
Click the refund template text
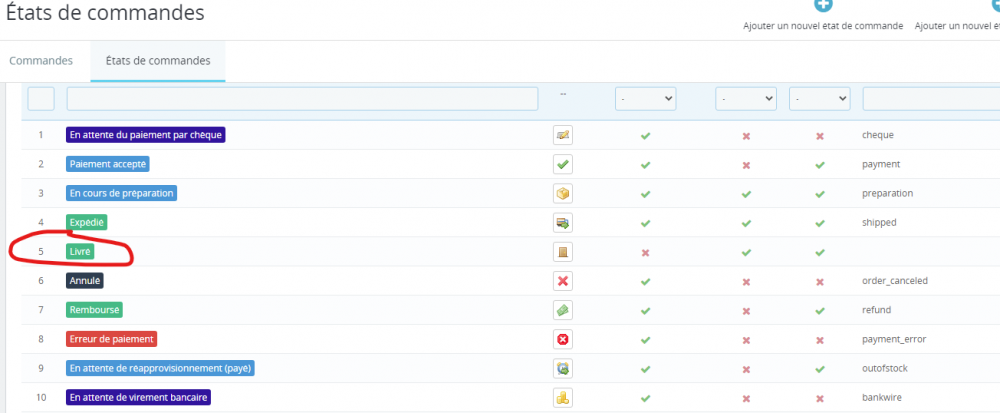pyautogui.click(x=876, y=310)
